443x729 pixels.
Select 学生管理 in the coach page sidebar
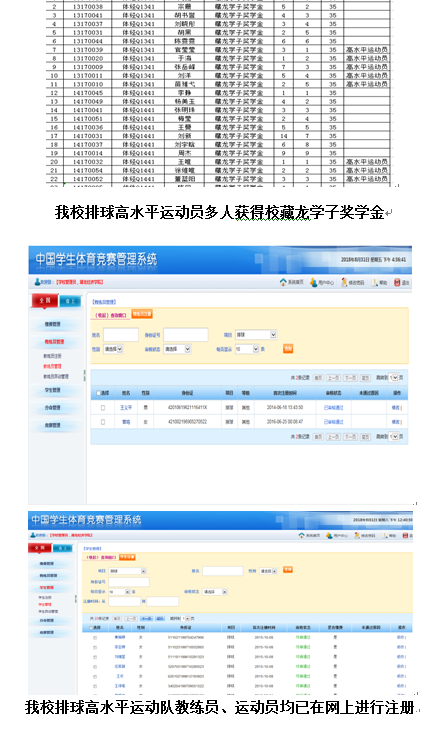(x=52, y=390)
